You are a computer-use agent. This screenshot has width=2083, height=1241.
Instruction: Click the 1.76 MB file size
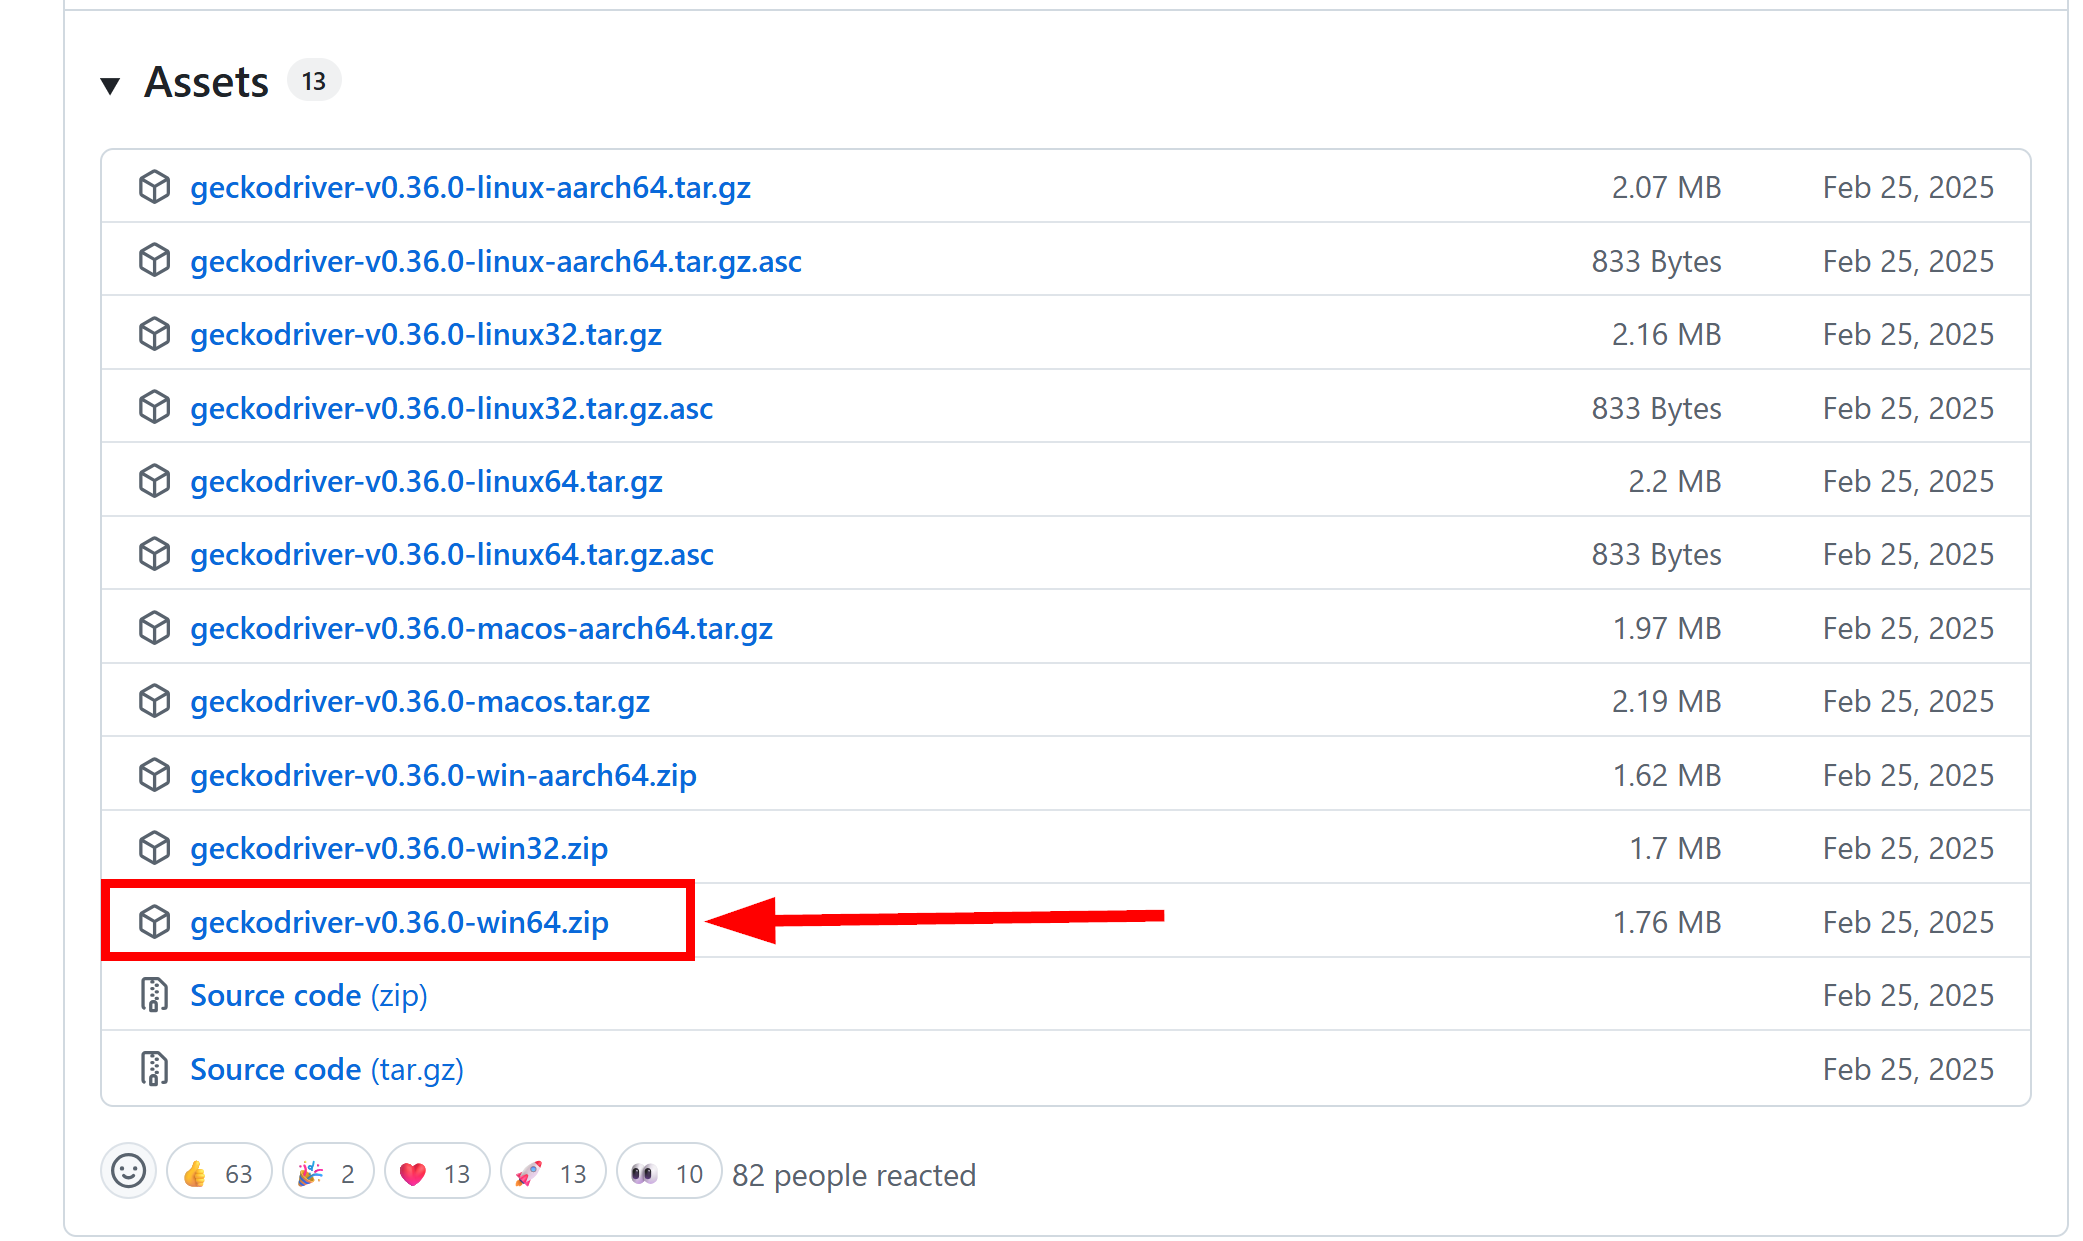coord(1667,922)
